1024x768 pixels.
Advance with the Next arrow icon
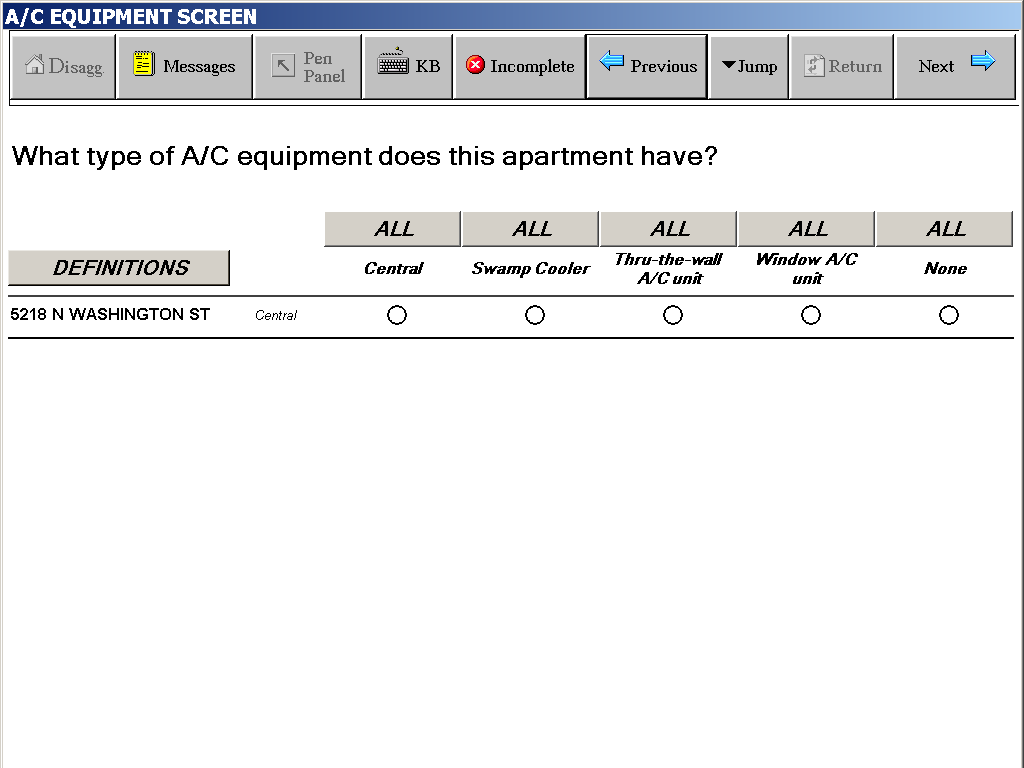[x=983, y=63]
